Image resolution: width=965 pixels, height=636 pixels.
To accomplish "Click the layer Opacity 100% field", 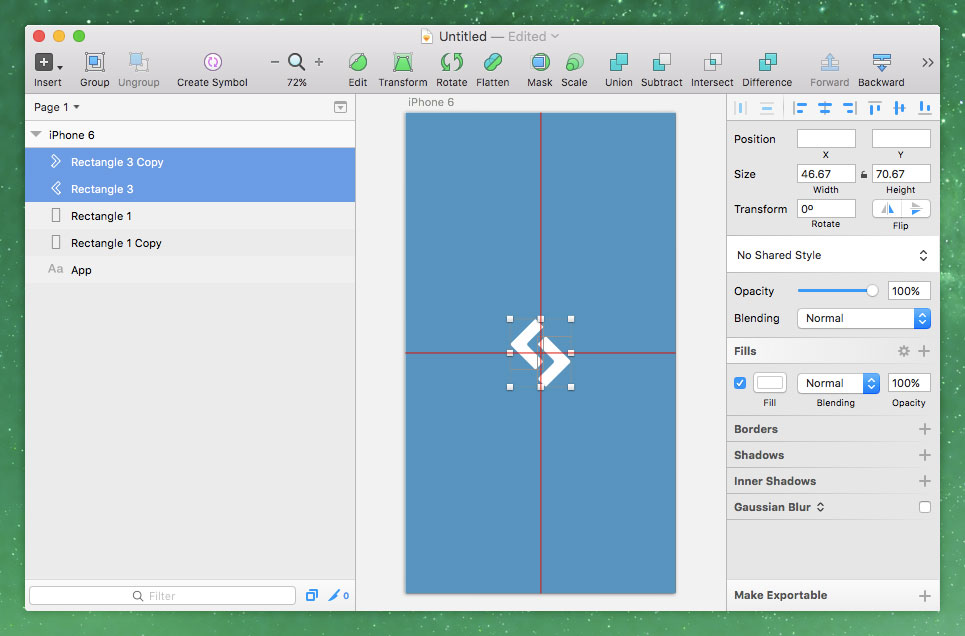I will click(x=908, y=291).
